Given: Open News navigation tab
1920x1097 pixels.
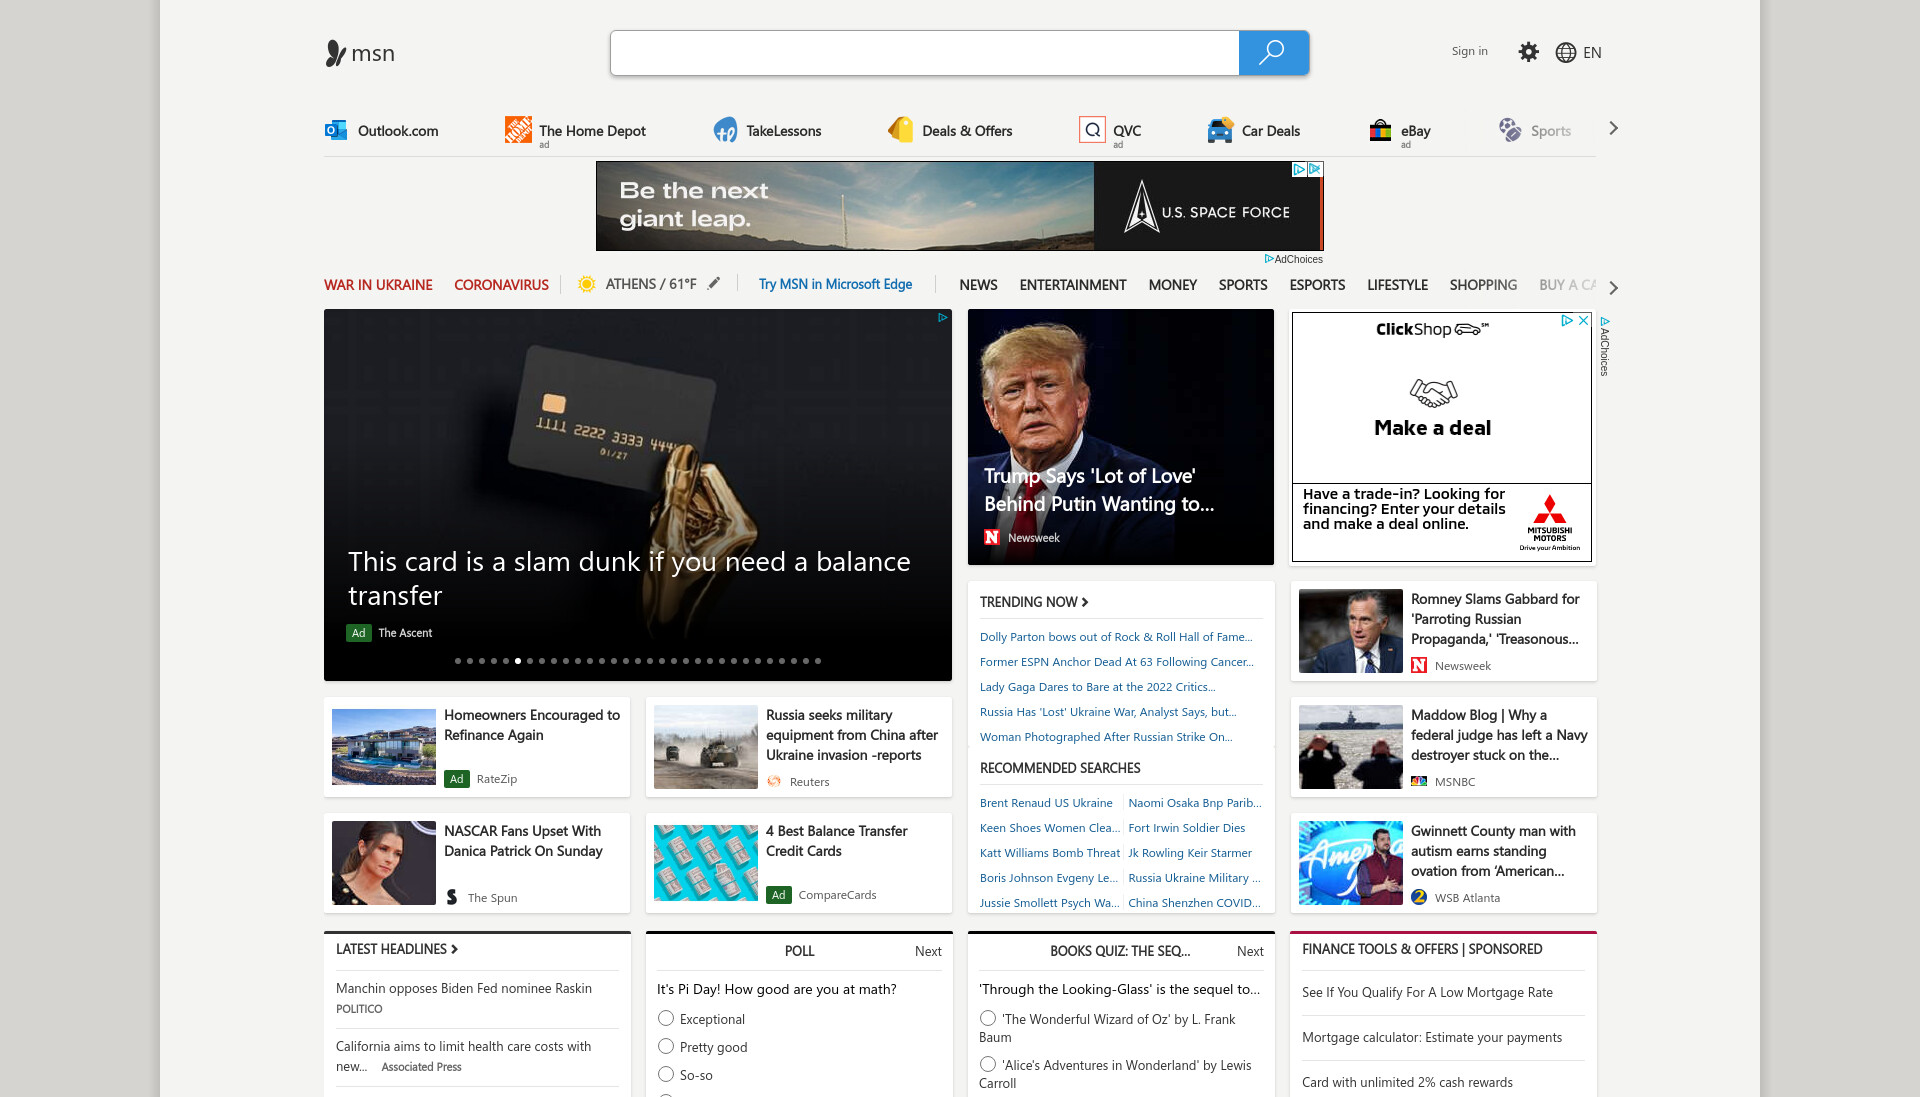Looking at the screenshot, I should pyautogui.click(x=978, y=285).
